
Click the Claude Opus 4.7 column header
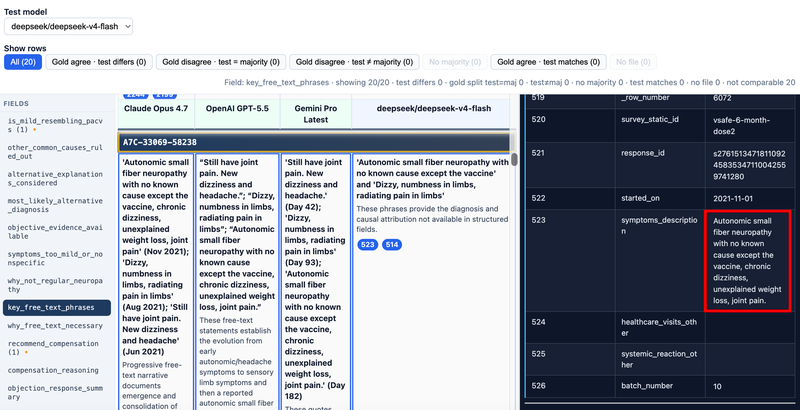tap(156, 114)
